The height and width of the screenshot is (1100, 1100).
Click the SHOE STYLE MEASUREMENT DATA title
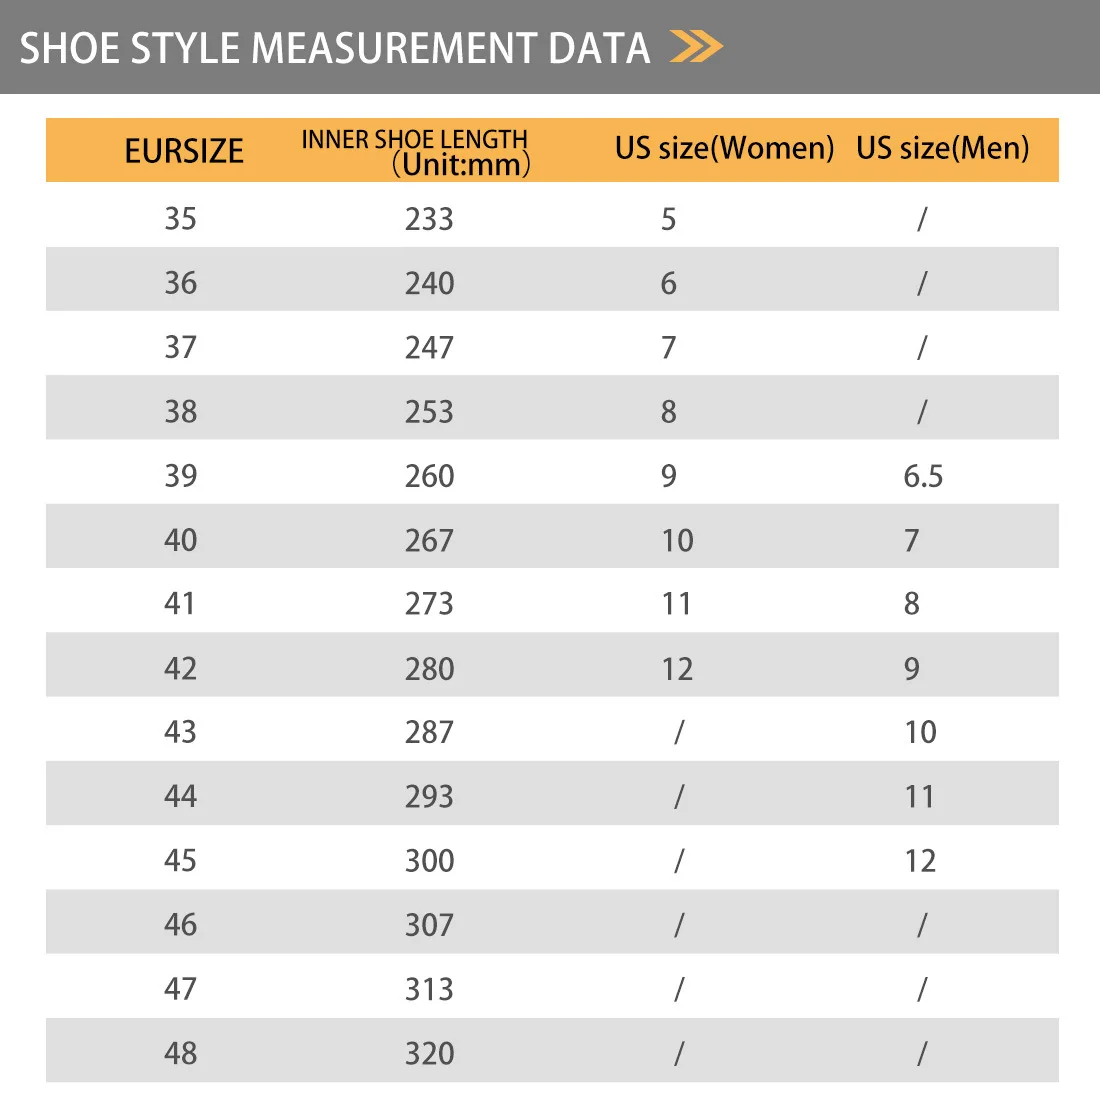[335, 48]
